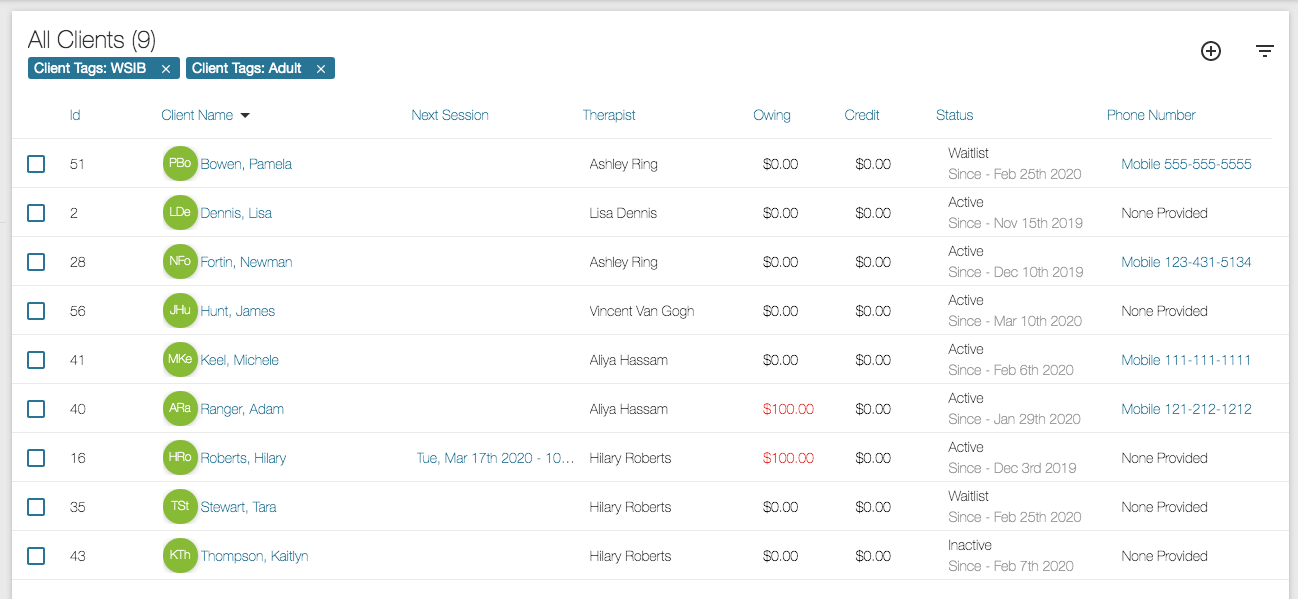This screenshot has height=599, width=1298.
Task: Check the box for Roberts, Hilary
Action: (36, 458)
